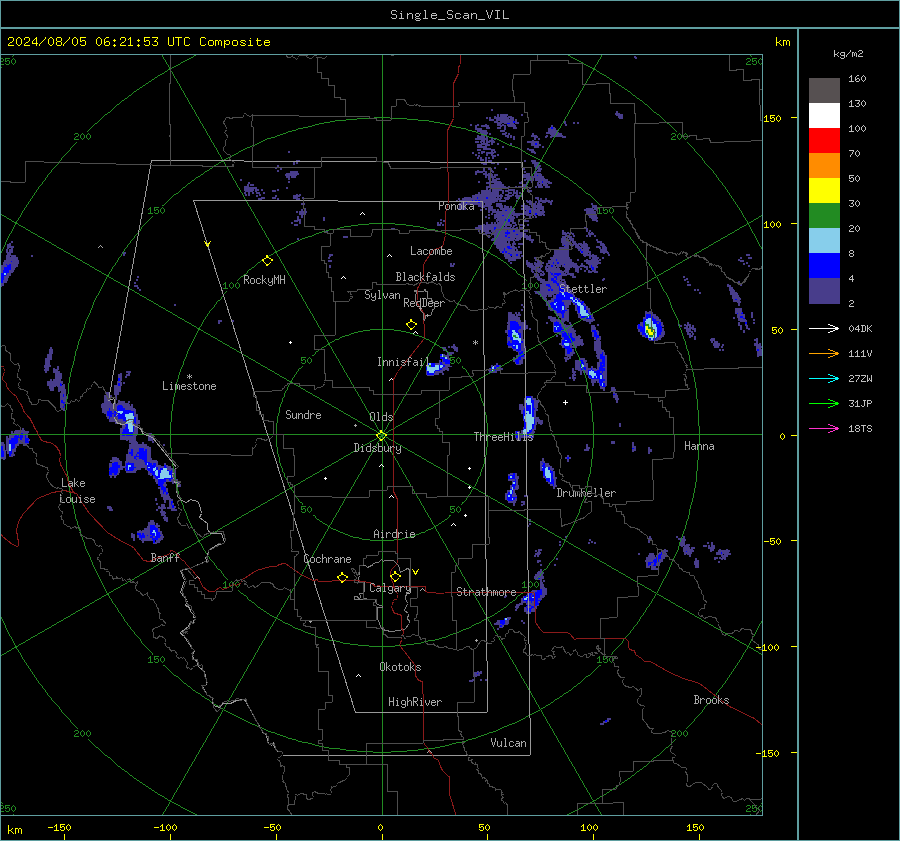The image size is (900, 841).
Task: Click the cyan 27ZW arrow icon
Action: click(x=824, y=378)
